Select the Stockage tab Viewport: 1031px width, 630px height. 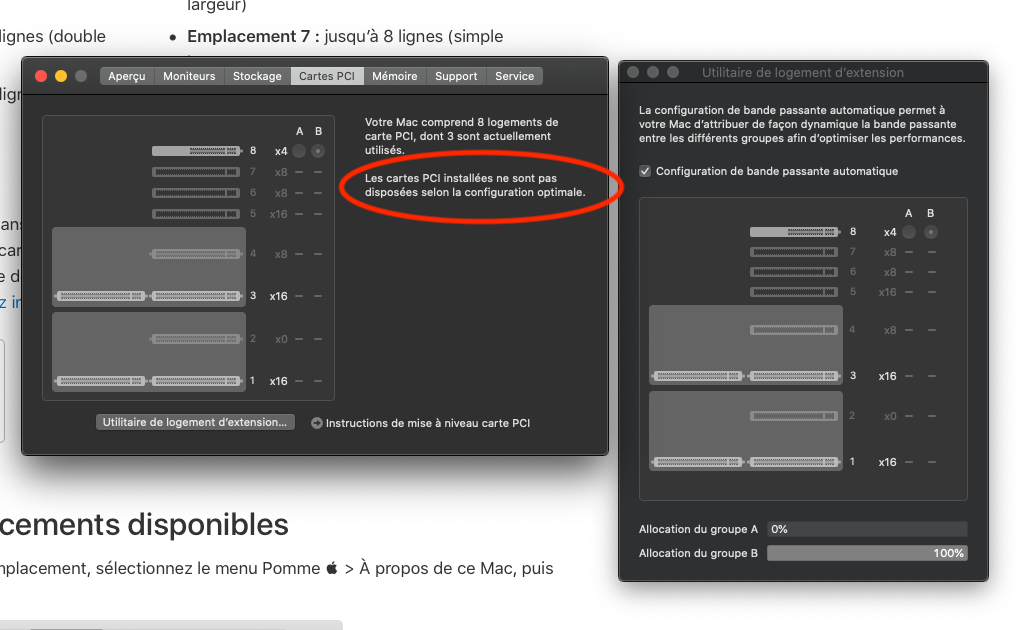click(257, 76)
